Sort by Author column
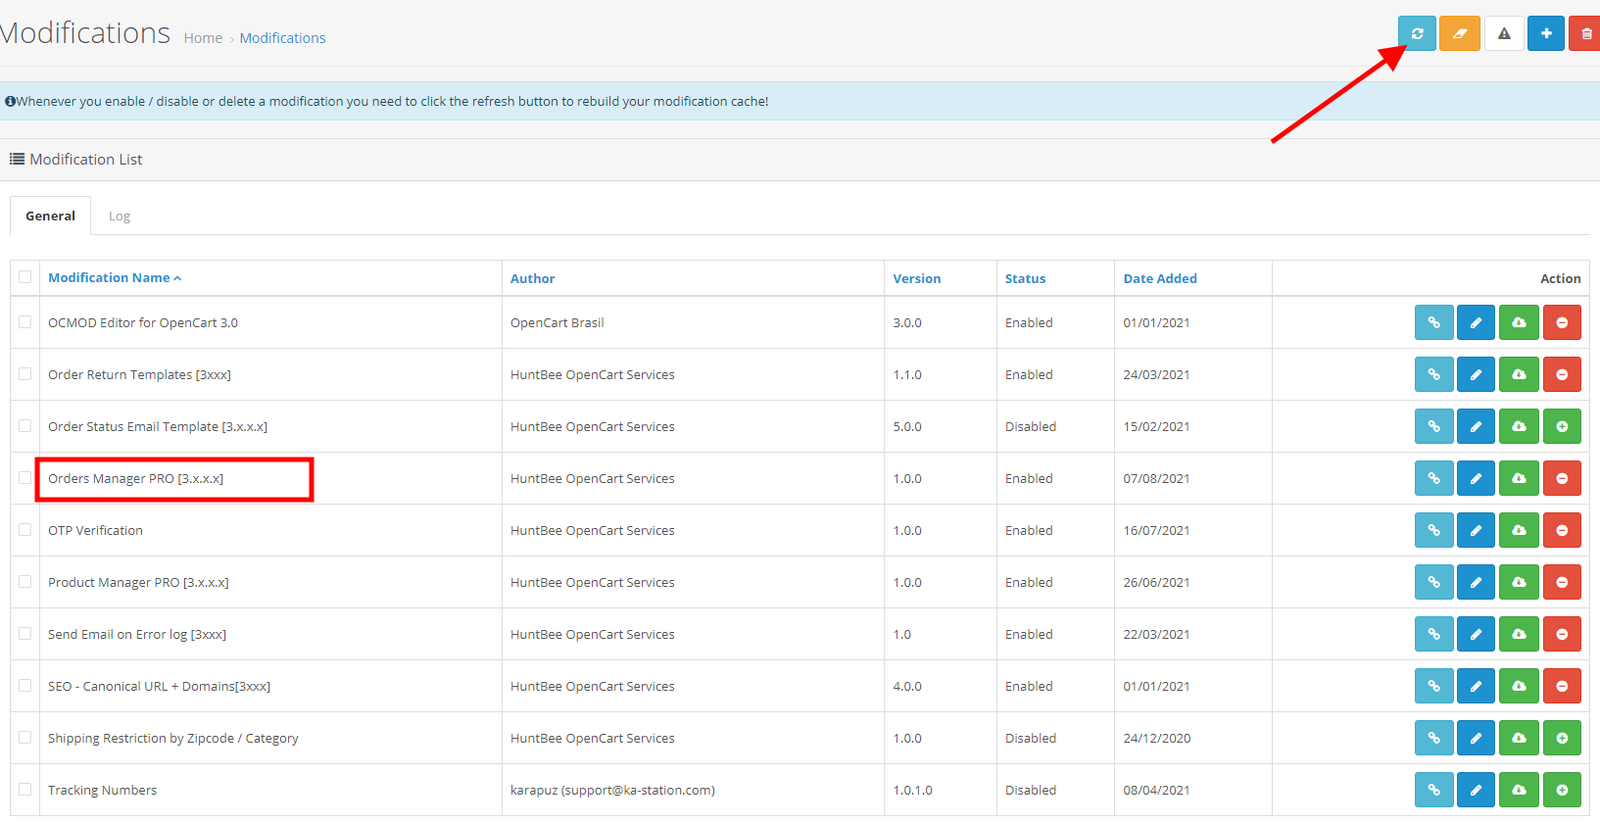The height and width of the screenshot is (822, 1600). [x=532, y=279]
